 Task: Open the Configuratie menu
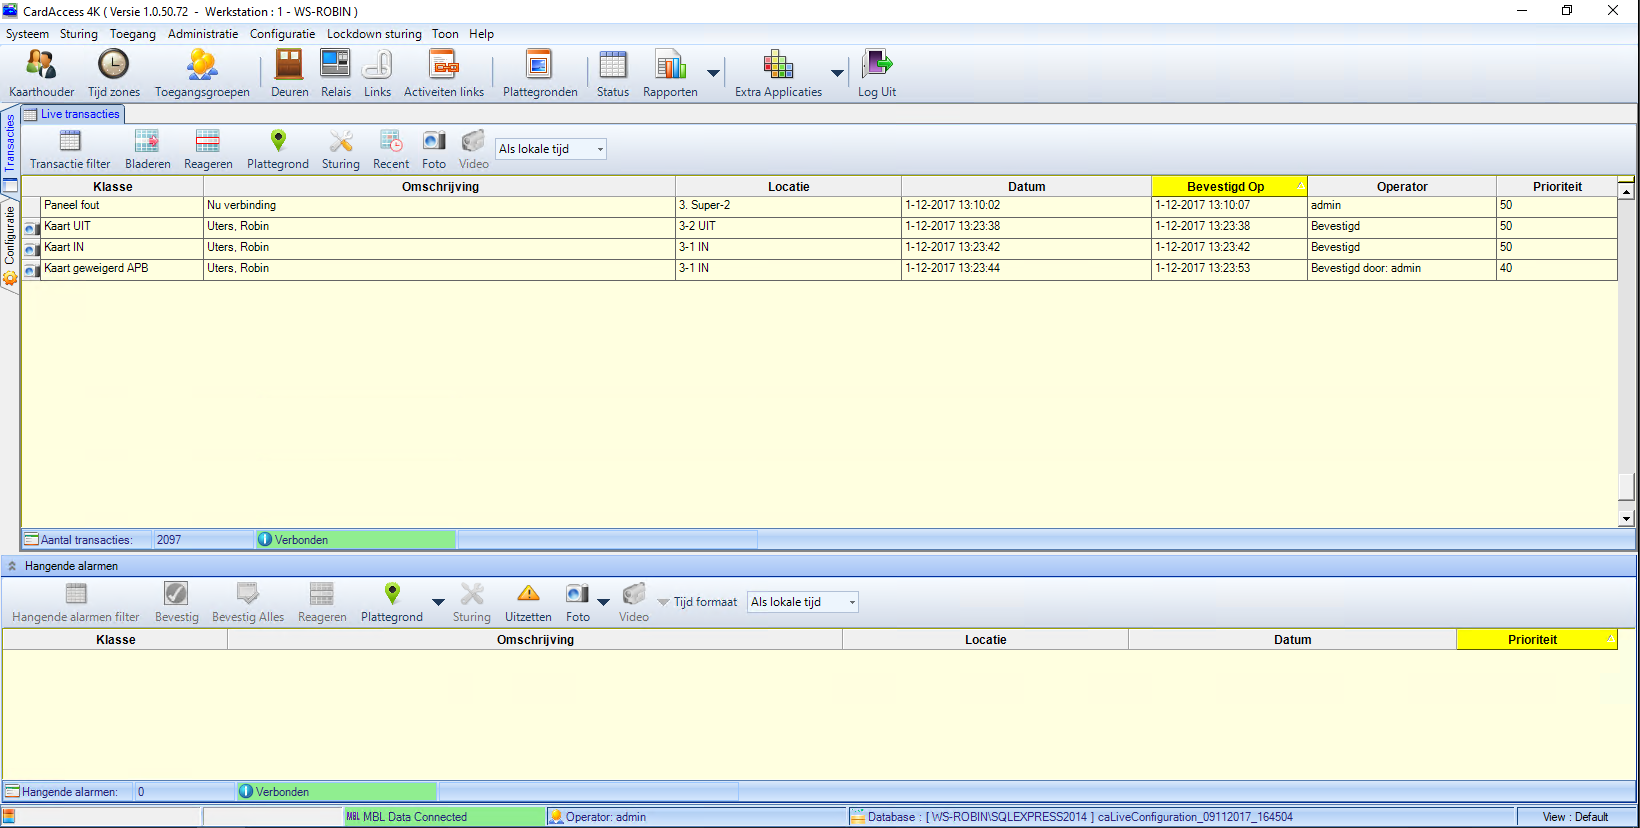point(282,34)
